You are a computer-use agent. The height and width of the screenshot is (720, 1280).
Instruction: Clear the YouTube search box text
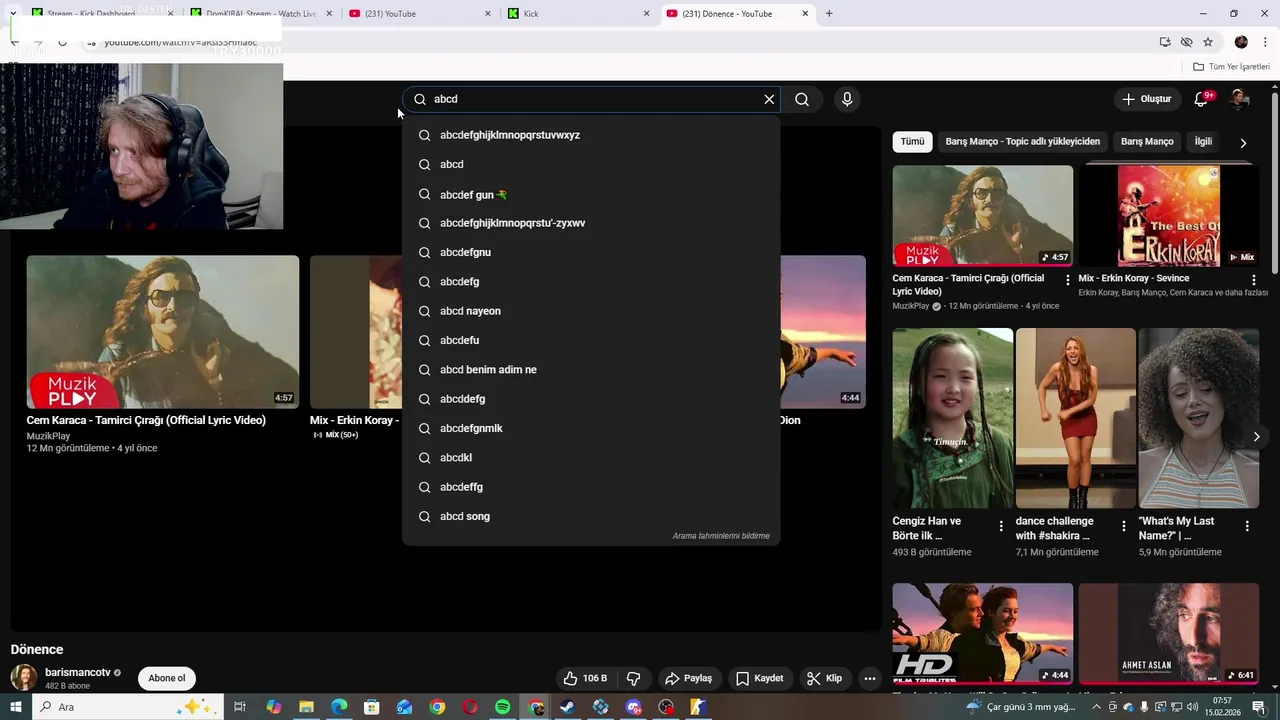(x=769, y=99)
